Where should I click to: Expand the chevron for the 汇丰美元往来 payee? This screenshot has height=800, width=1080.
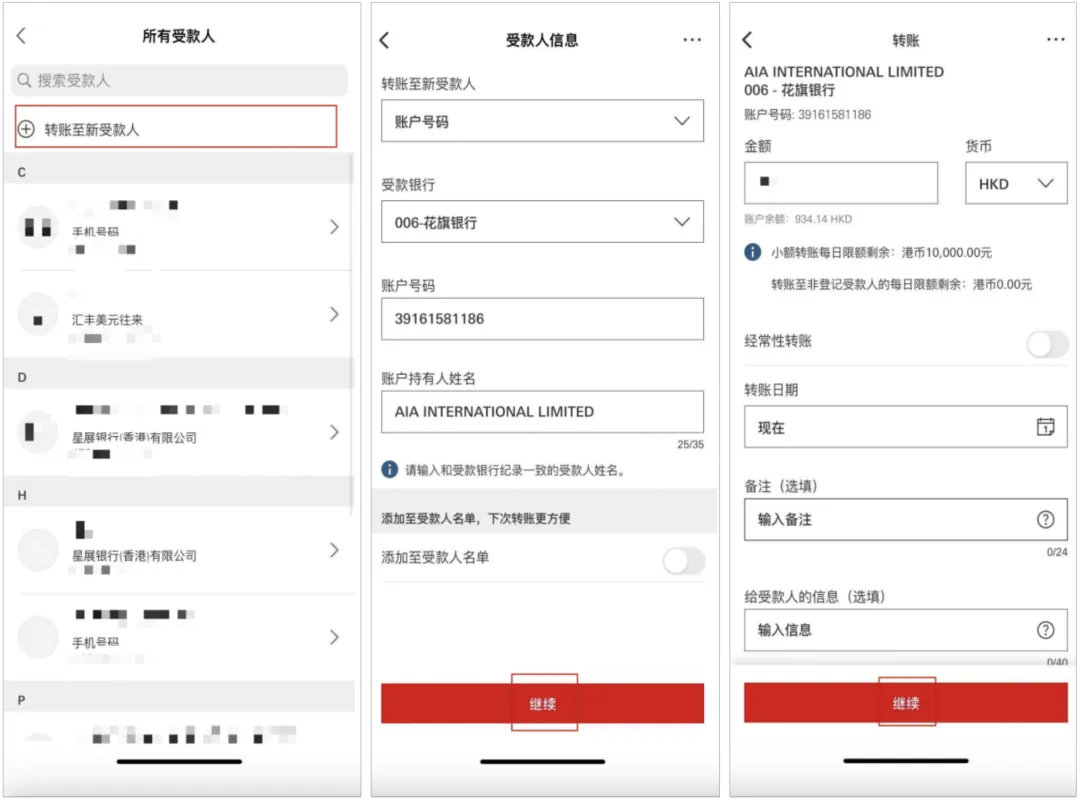[x=334, y=314]
